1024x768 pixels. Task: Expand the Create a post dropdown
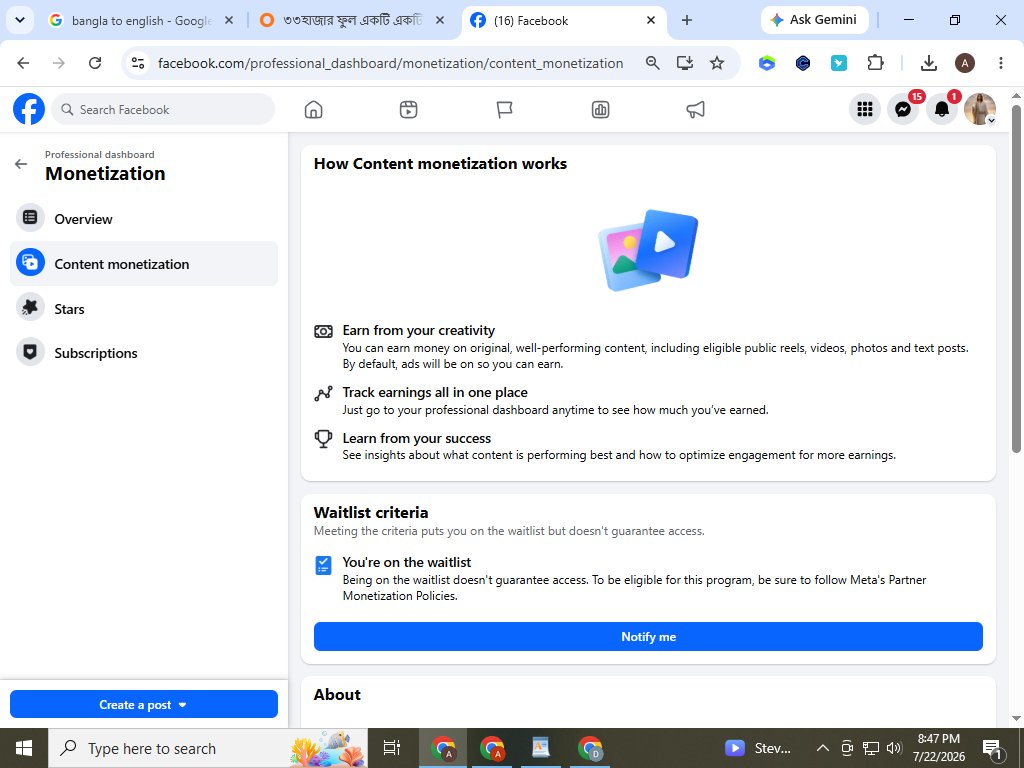144,704
